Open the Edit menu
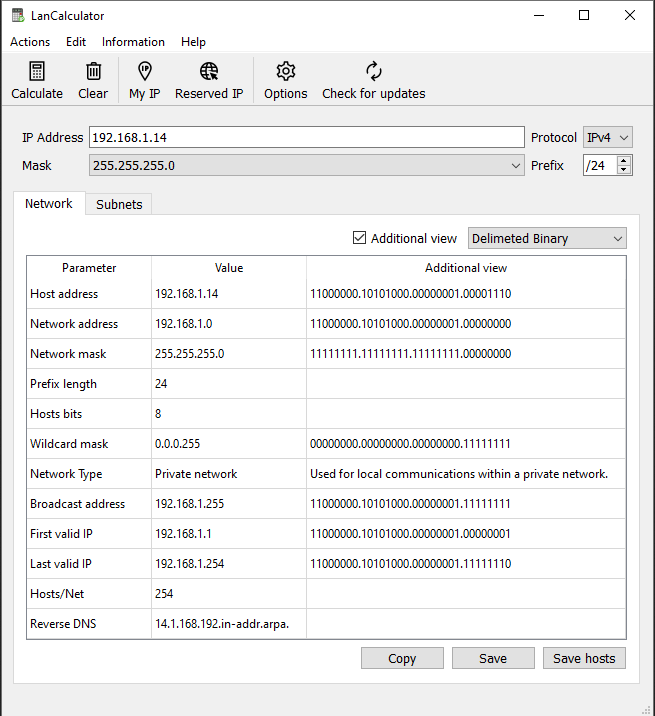This screenshot has width=655, height=716. pos(76,42)
